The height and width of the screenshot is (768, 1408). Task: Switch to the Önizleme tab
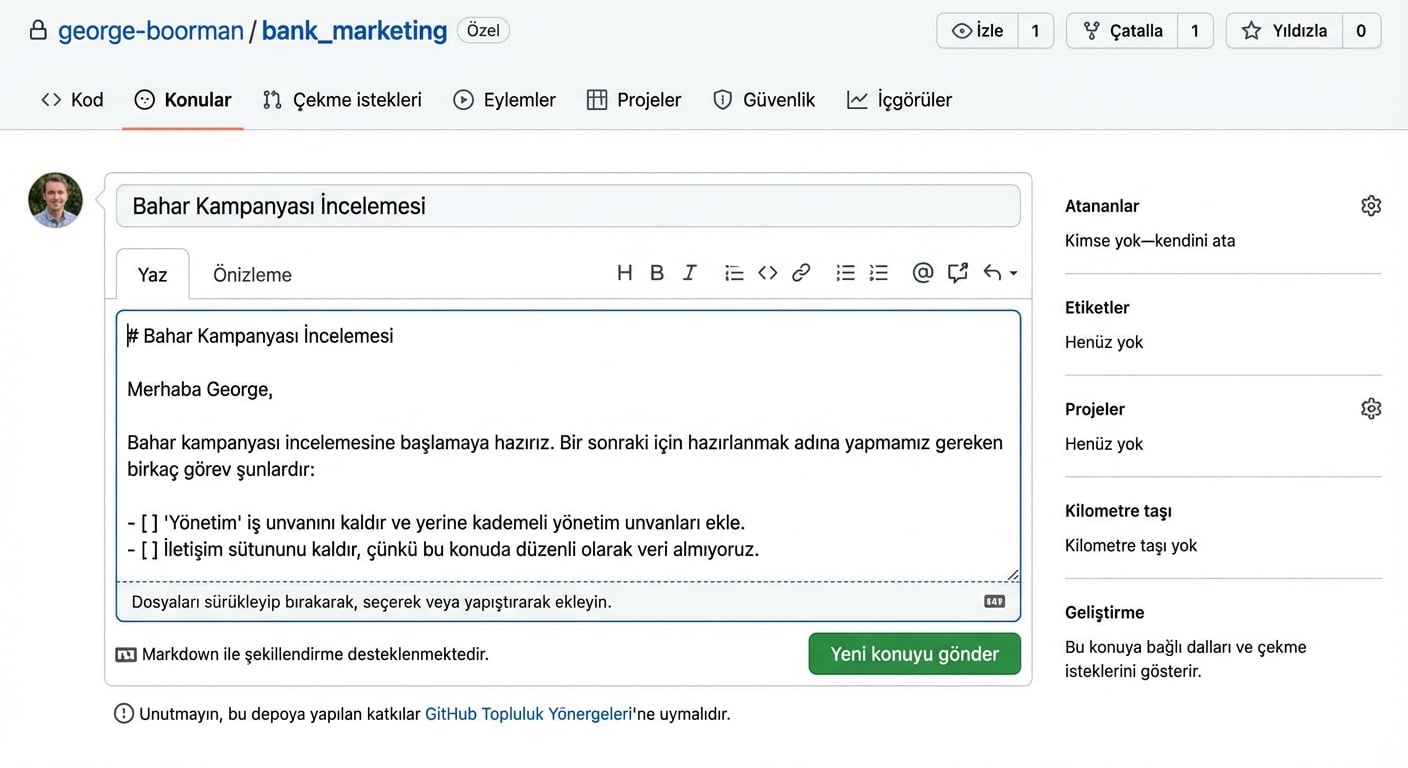pyautogui.click(x=251, y=274)
